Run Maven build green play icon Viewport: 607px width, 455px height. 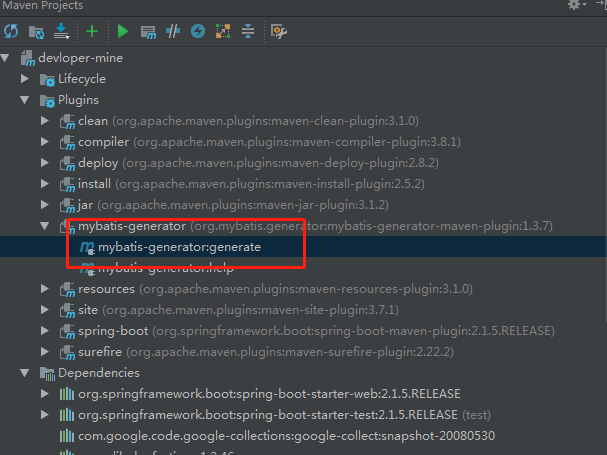pyautogui.click(x=123, y=31)
